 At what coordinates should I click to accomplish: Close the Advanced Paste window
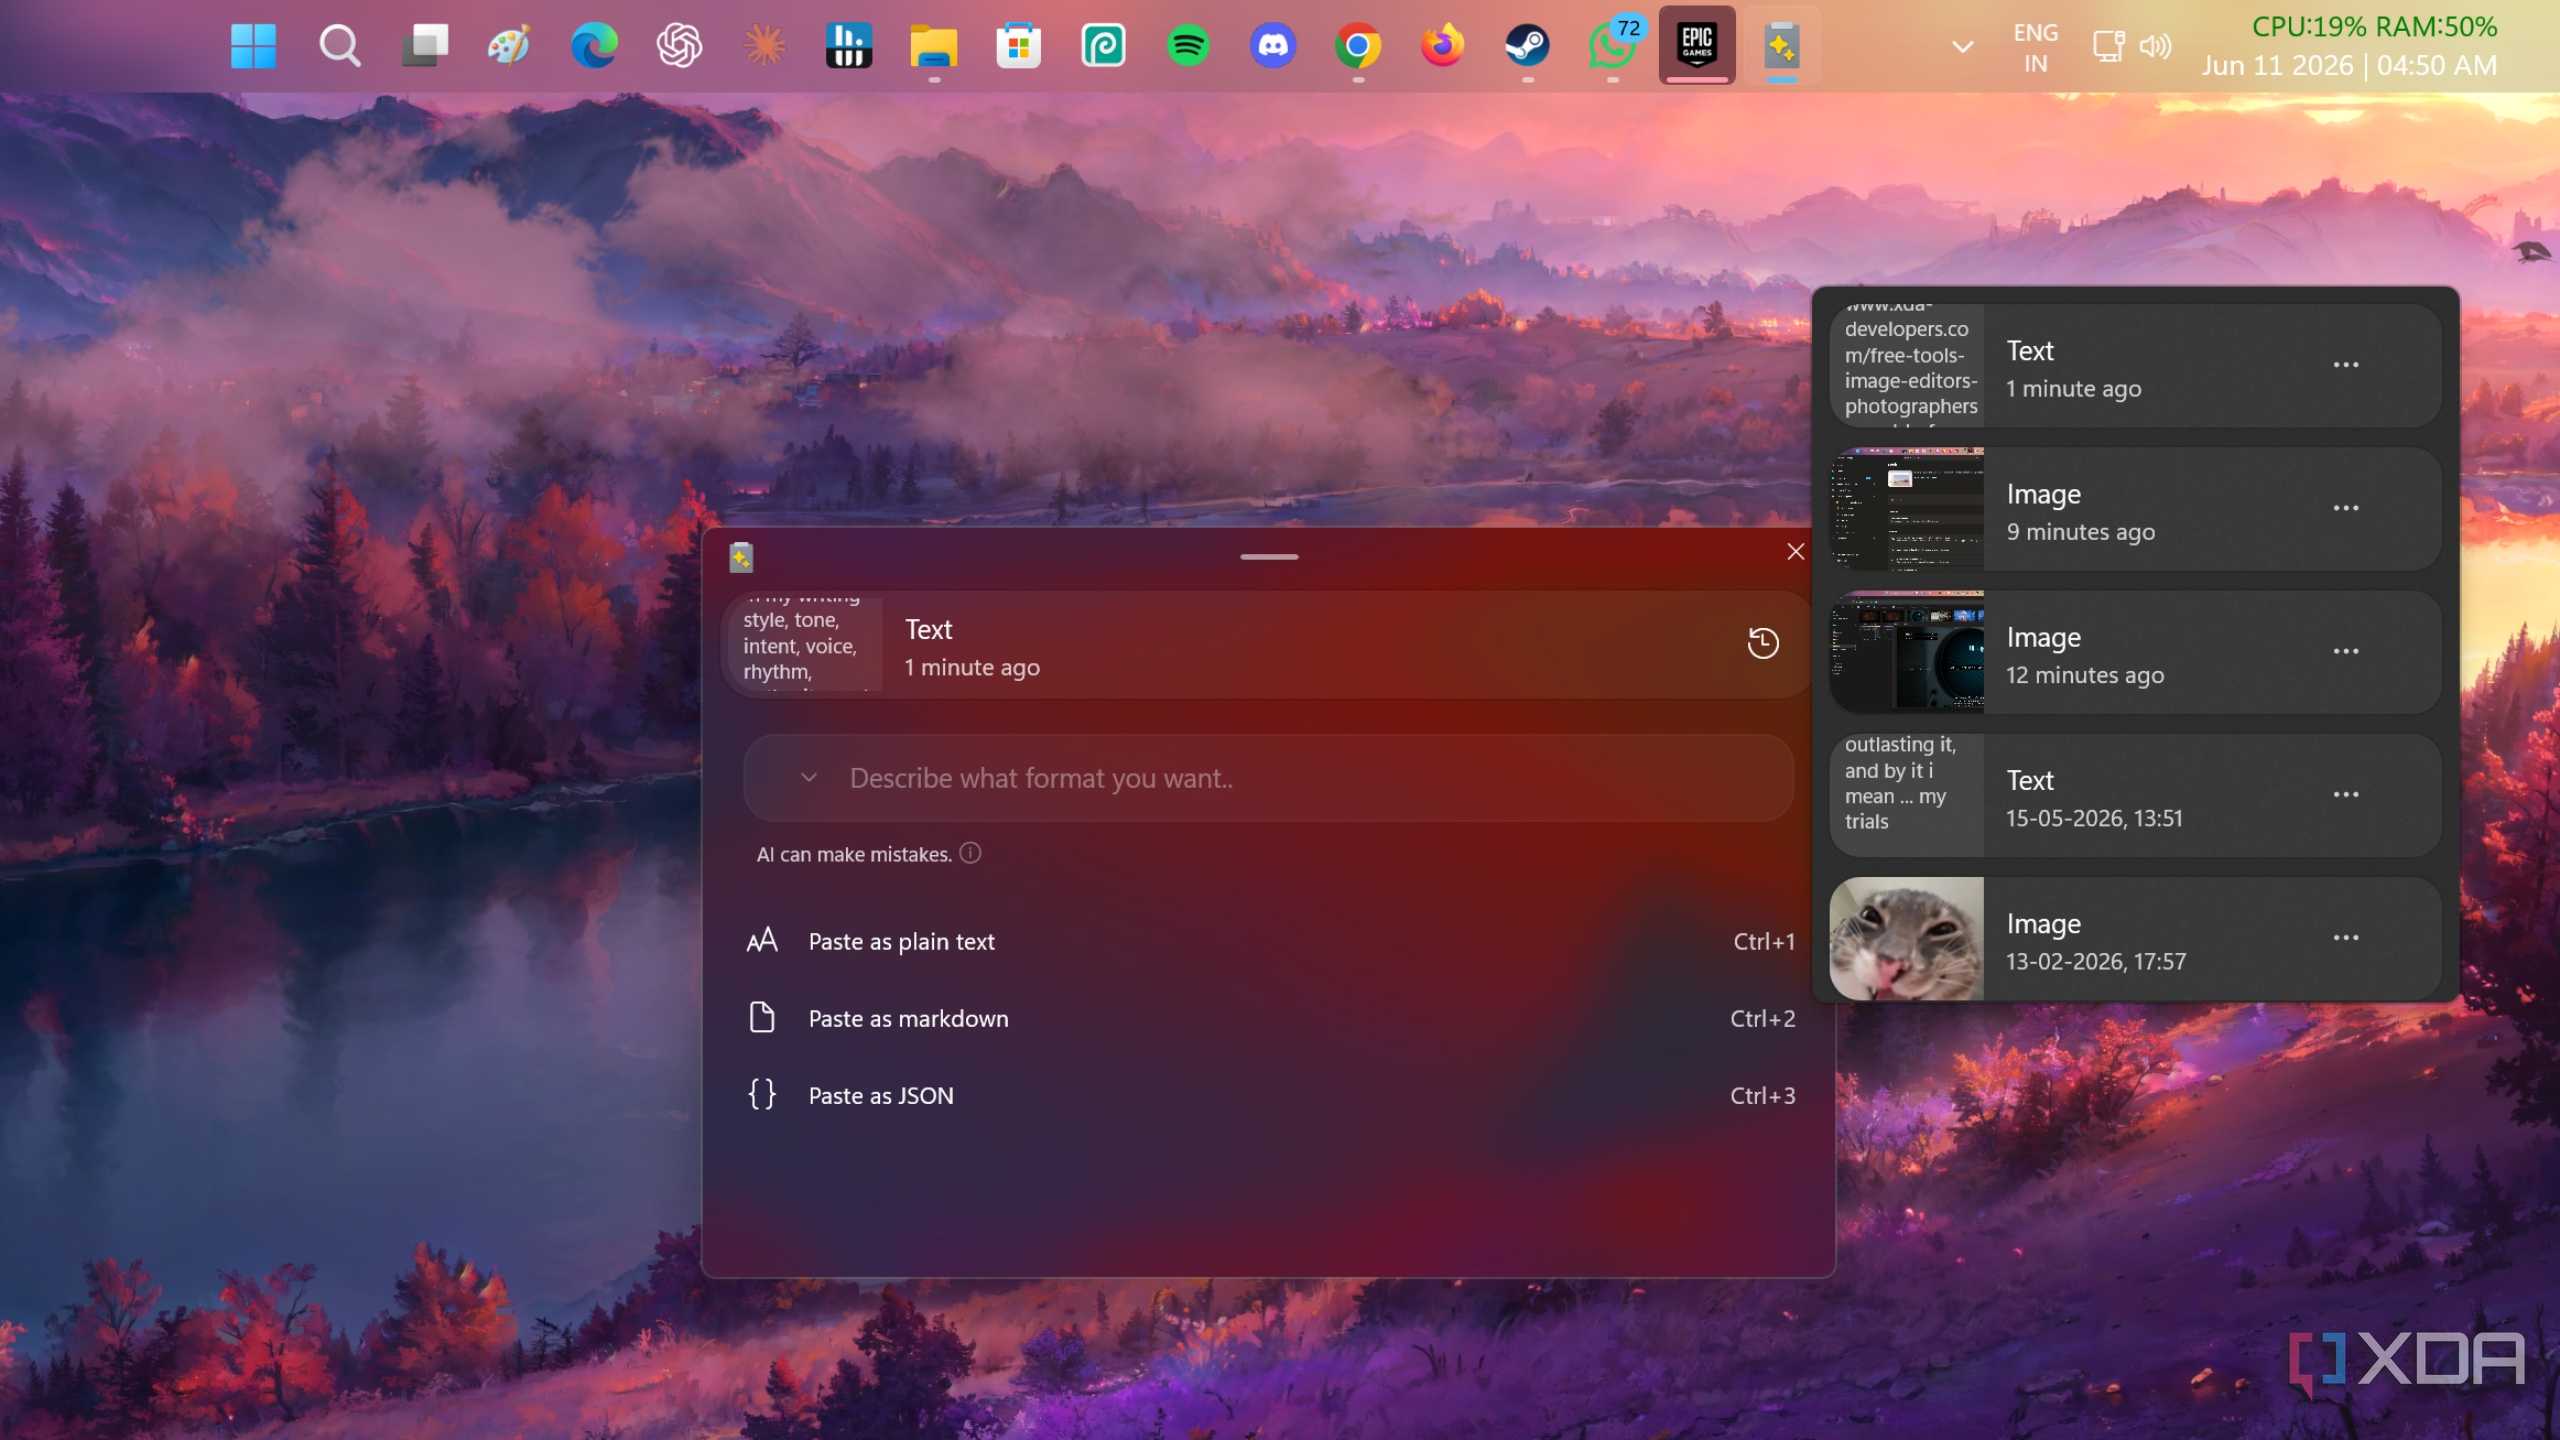[x=1796, y=552]
